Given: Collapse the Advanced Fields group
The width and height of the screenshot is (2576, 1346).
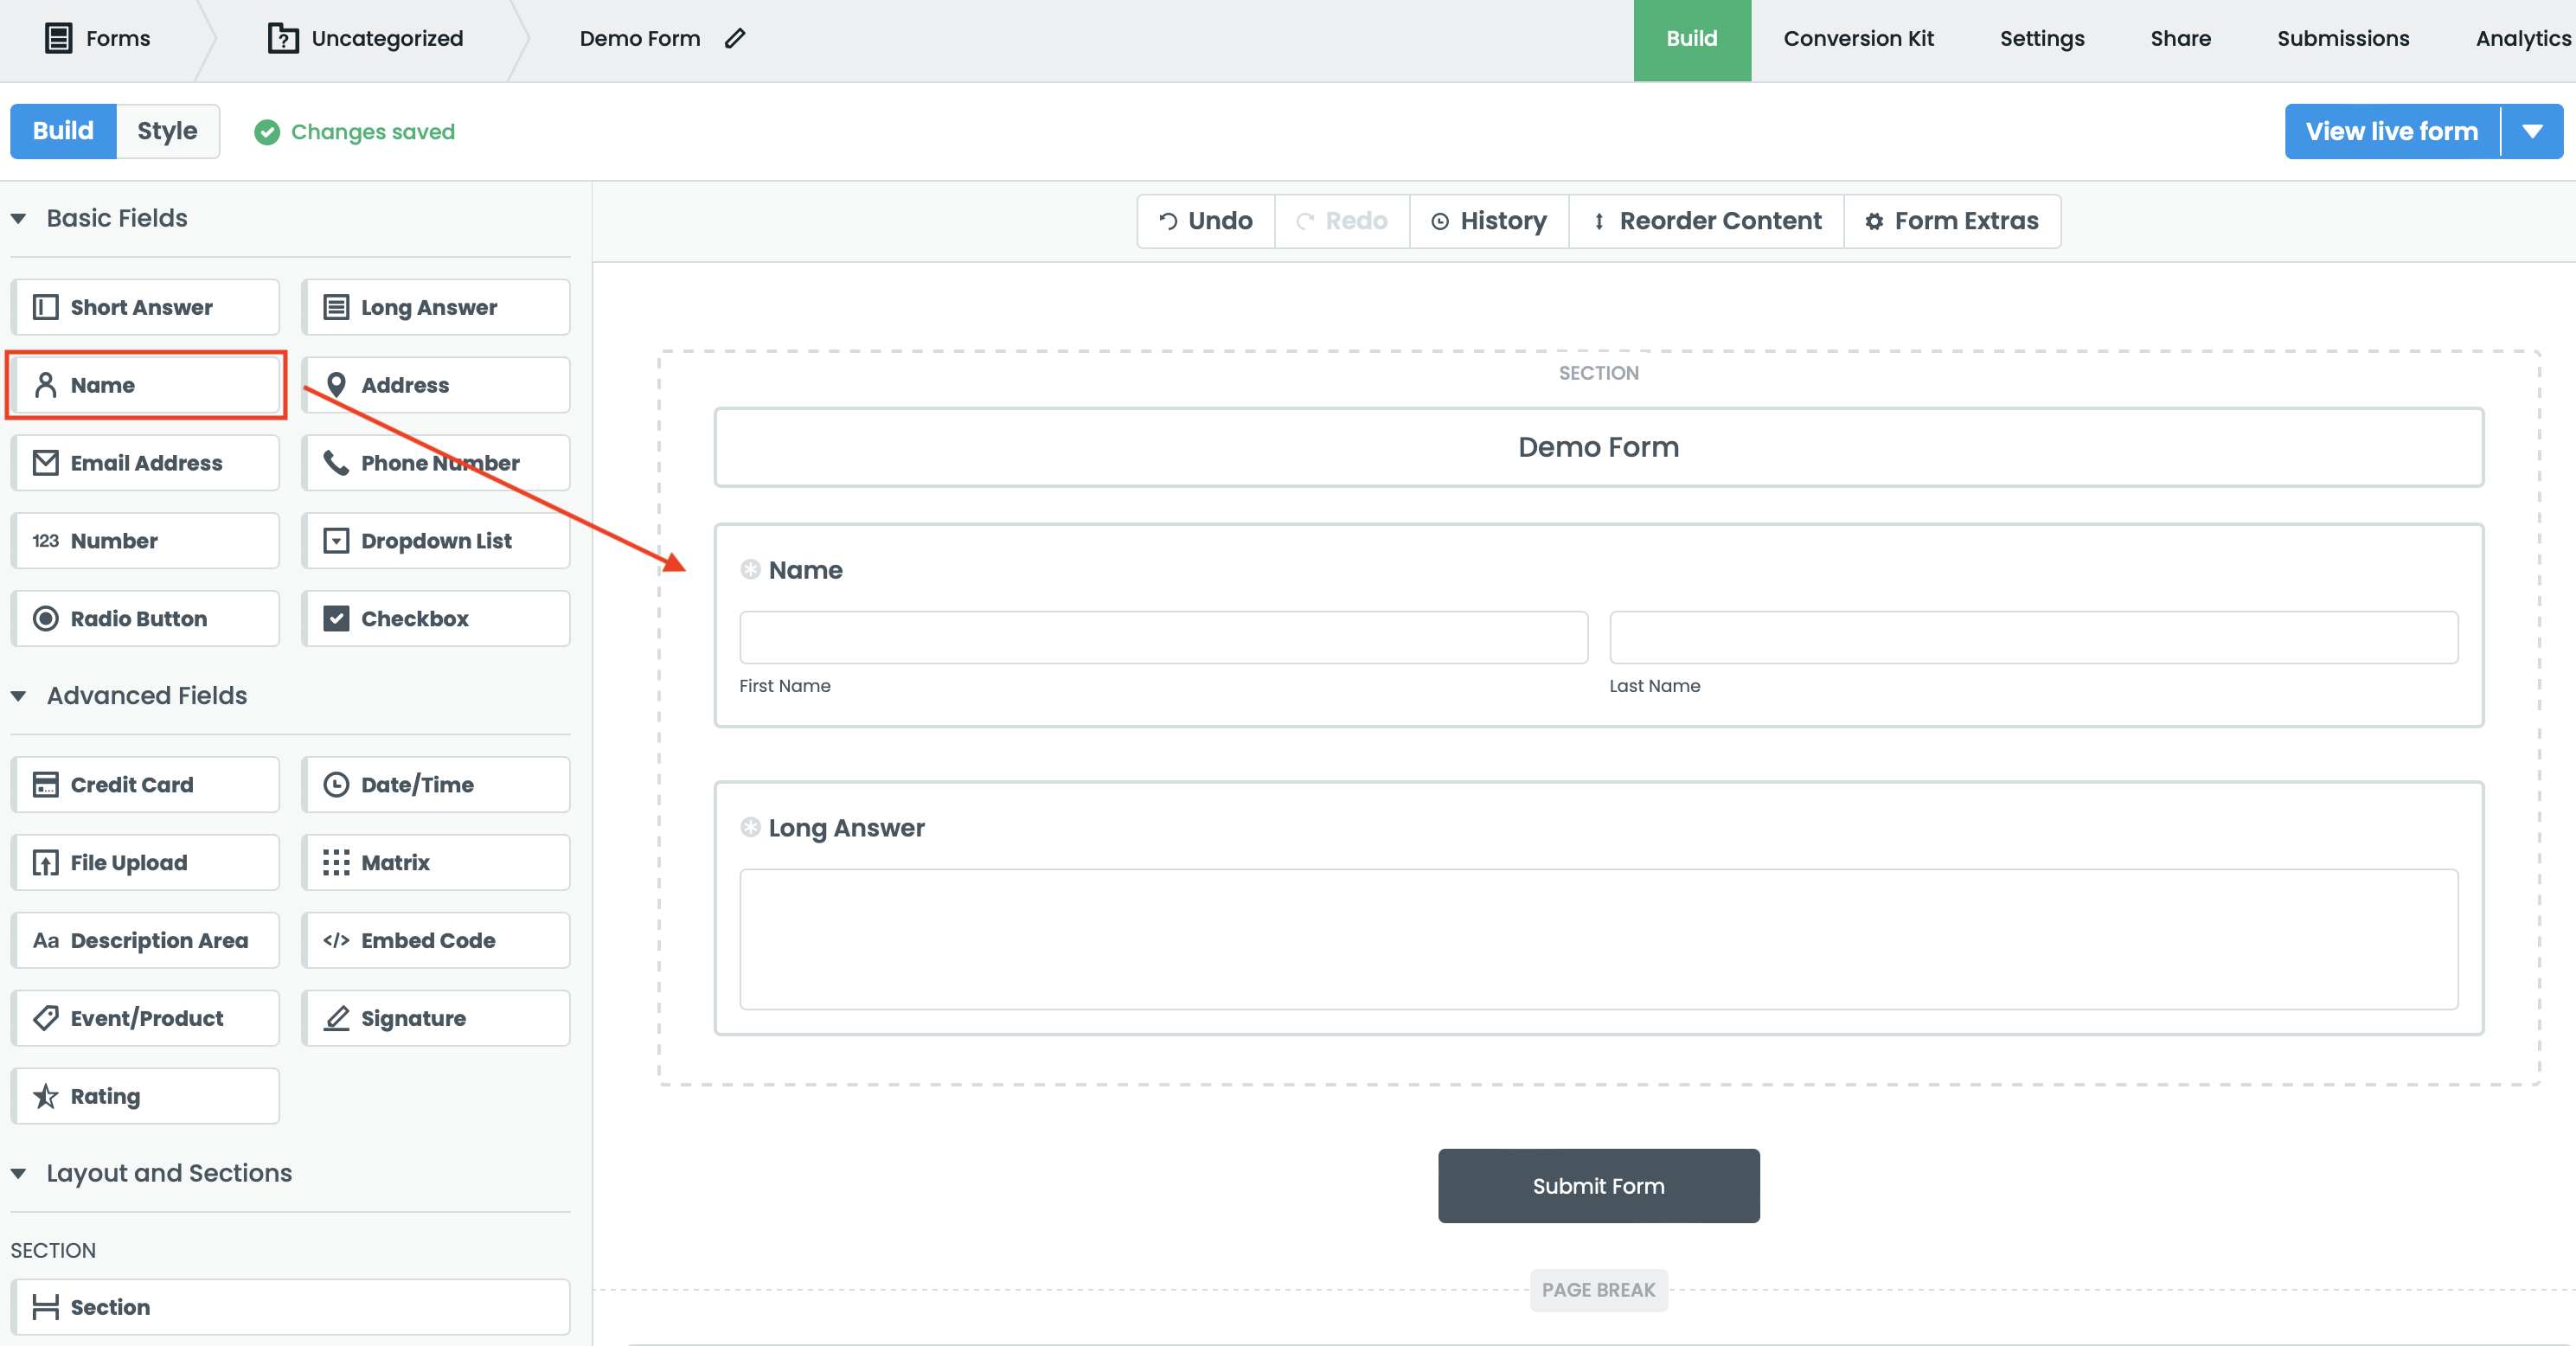Looking at the screenshot, I should 19,696.
